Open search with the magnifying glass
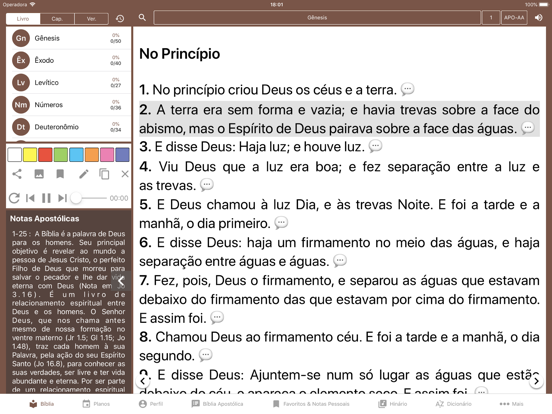This screenshot has height=414, width=552. pyautogui.click(x=142, y=17)
